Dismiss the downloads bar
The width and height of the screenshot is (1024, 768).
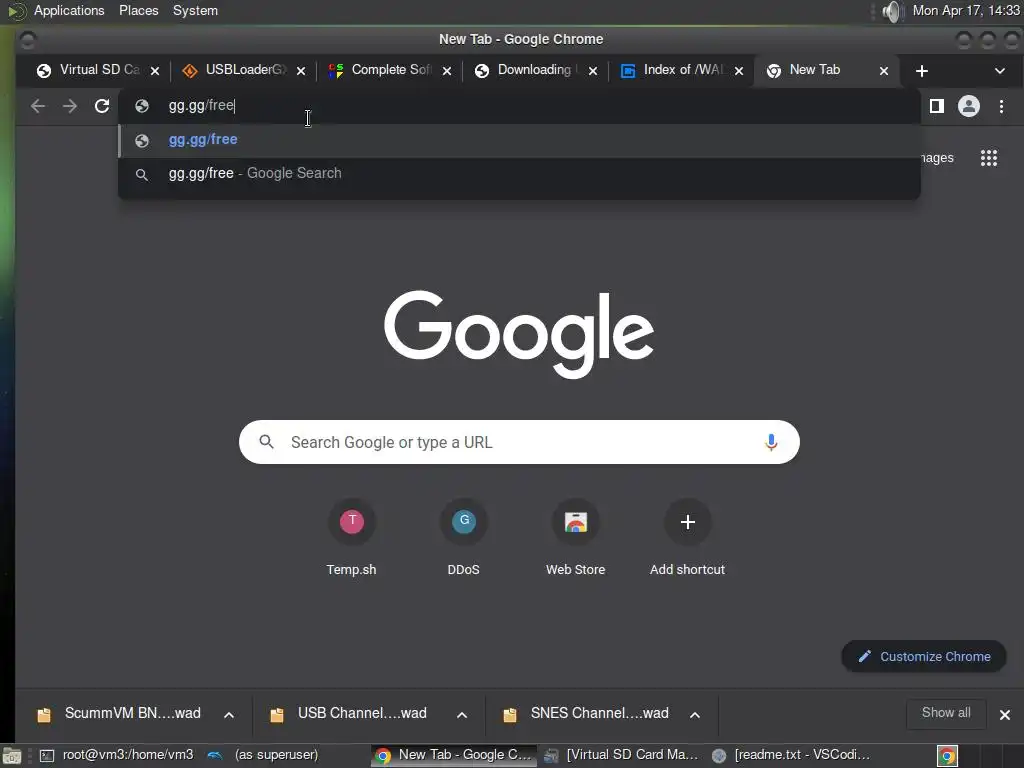pyautogui.click(x=1004, y=715)
